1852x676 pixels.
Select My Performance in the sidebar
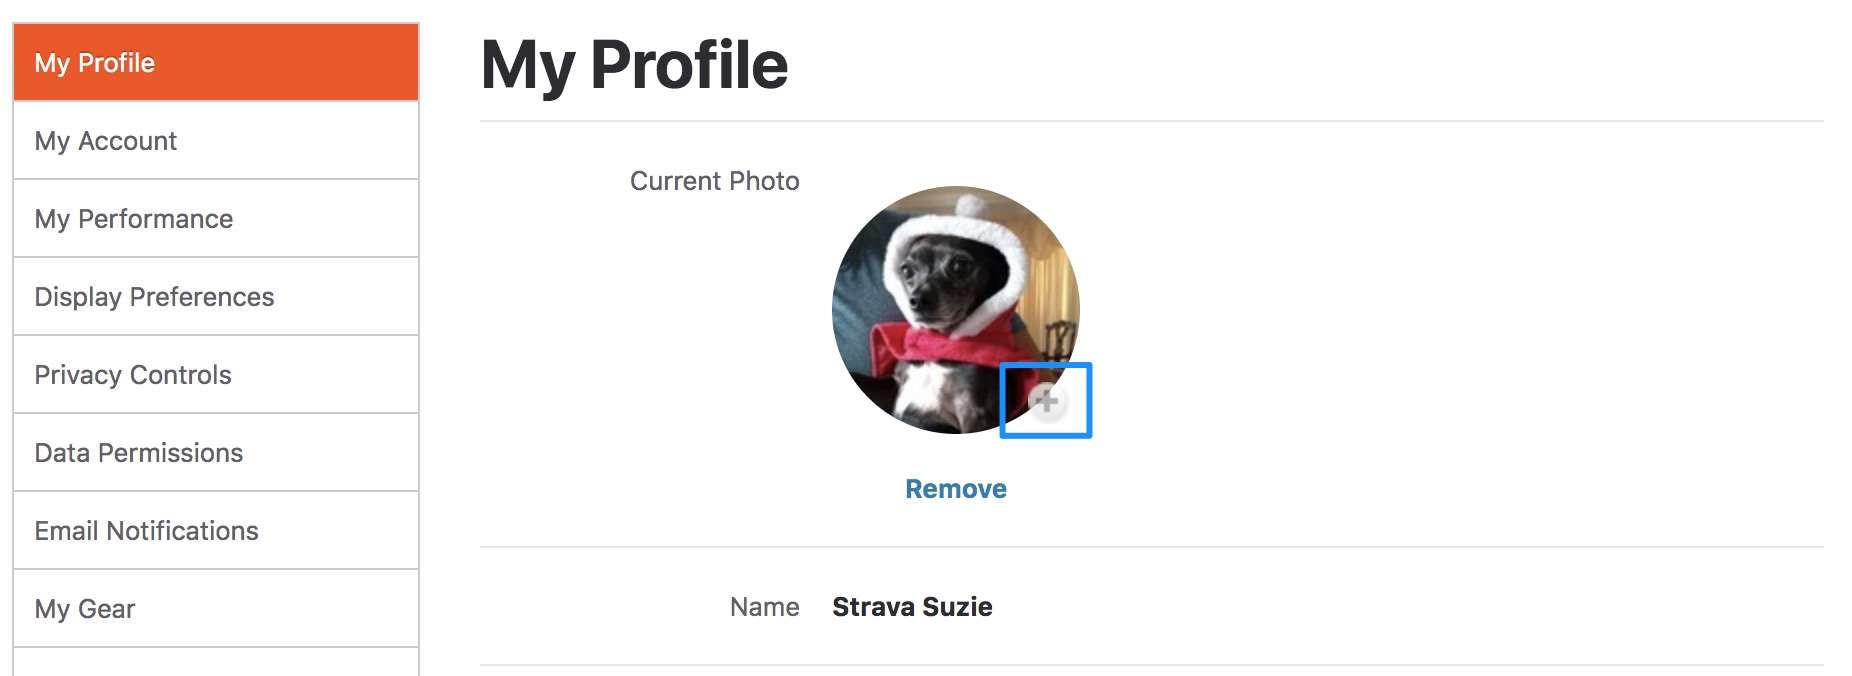coord(216,219)
